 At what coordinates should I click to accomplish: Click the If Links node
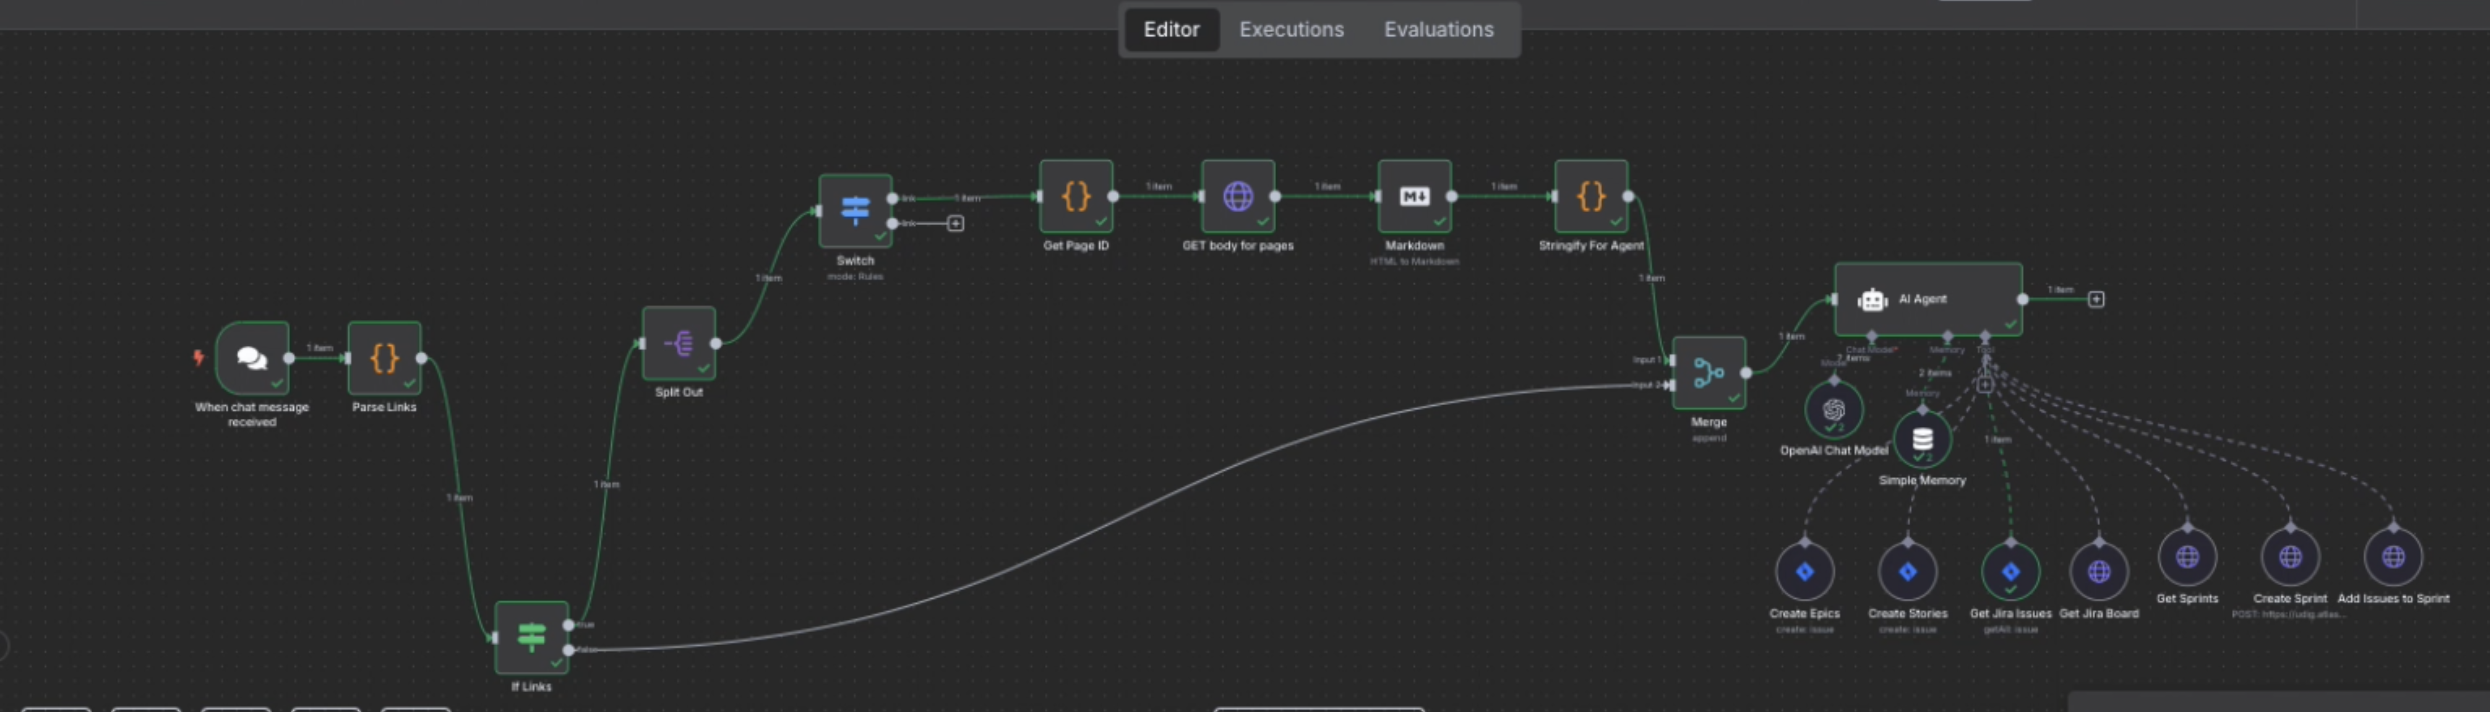[531, 637]
